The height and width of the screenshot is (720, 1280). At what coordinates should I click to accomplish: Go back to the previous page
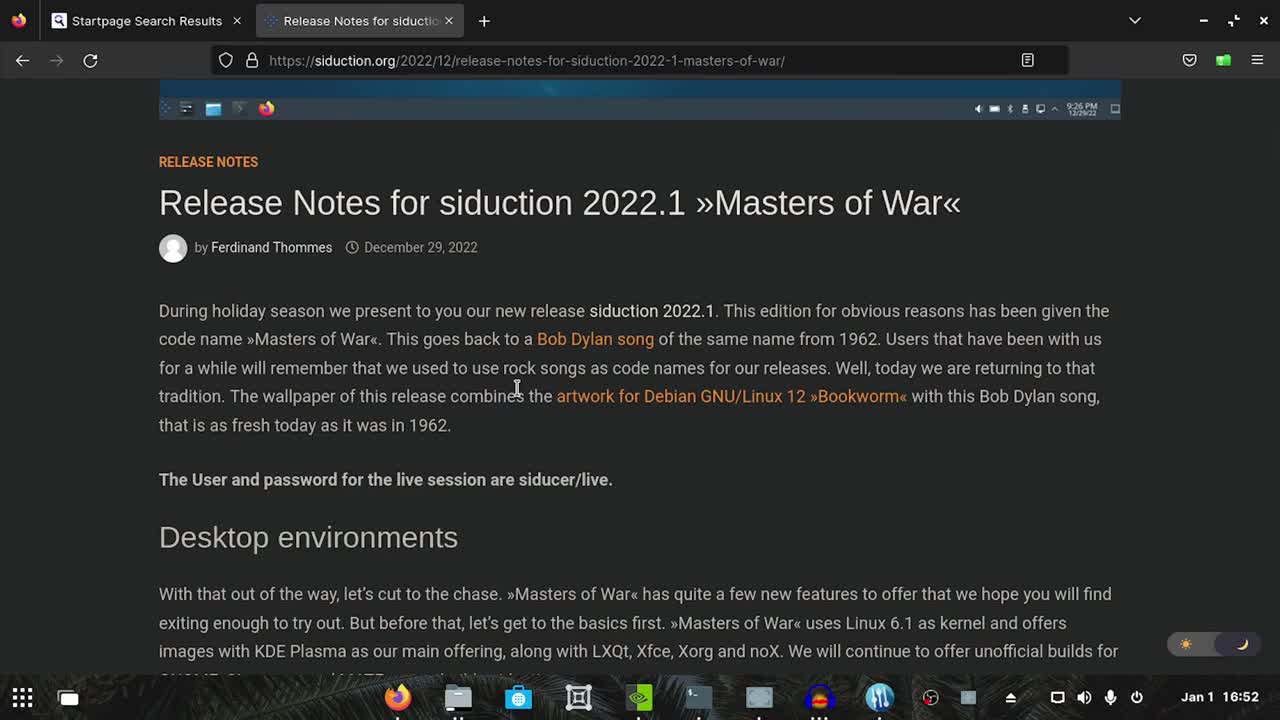(22, 60)
